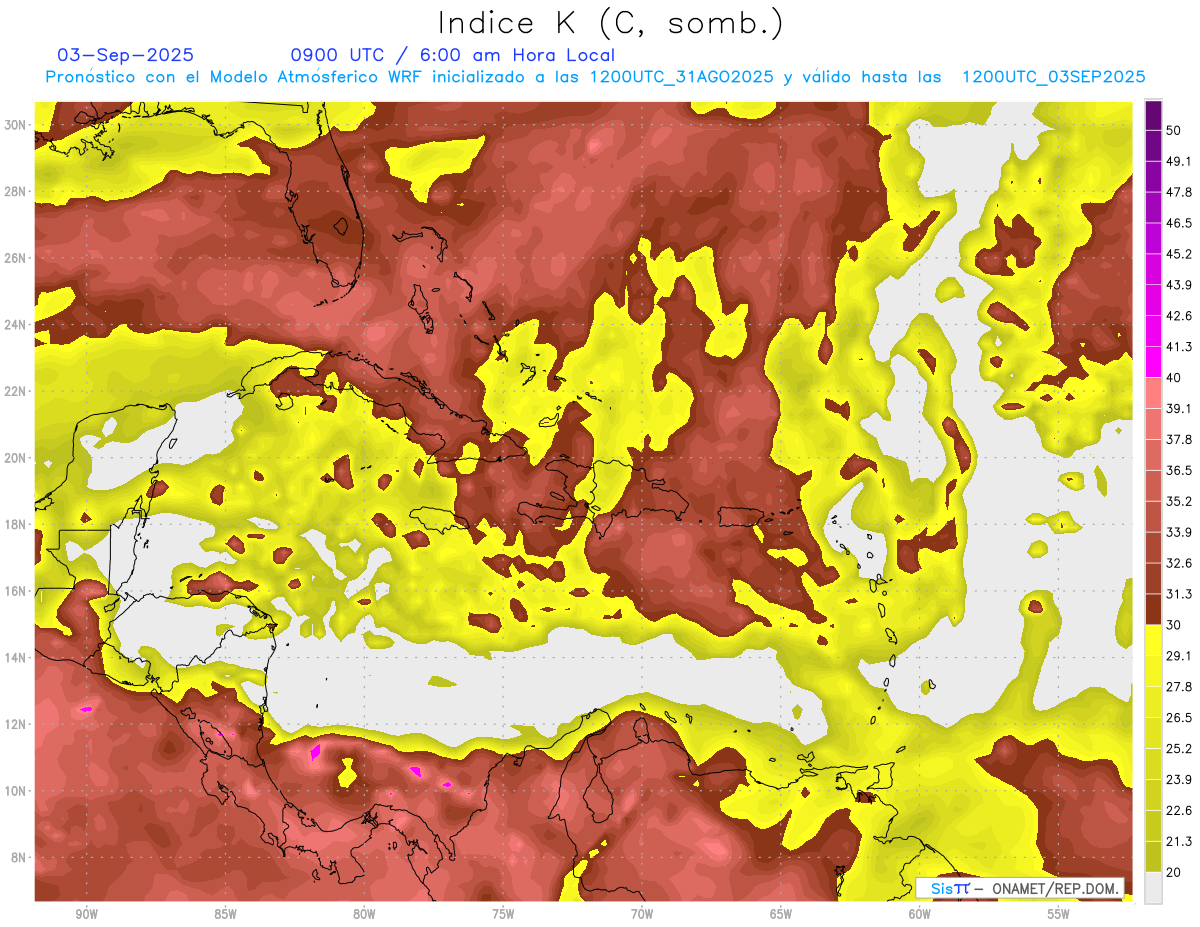Image resolution: width=1200 pixels, height=927 pixels.
Task: Click colorbar label "49.1"
Action: point(1179,161)
